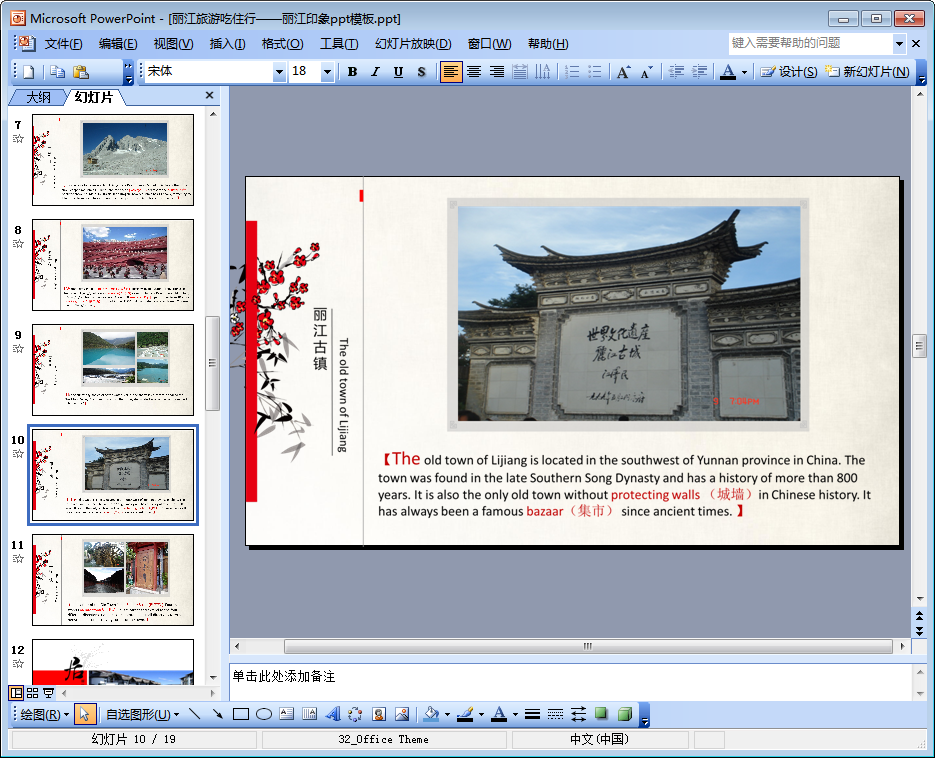The image size is (935, 758).
Task: Select the Arrow drawing tool
Action: click(217, 714)
